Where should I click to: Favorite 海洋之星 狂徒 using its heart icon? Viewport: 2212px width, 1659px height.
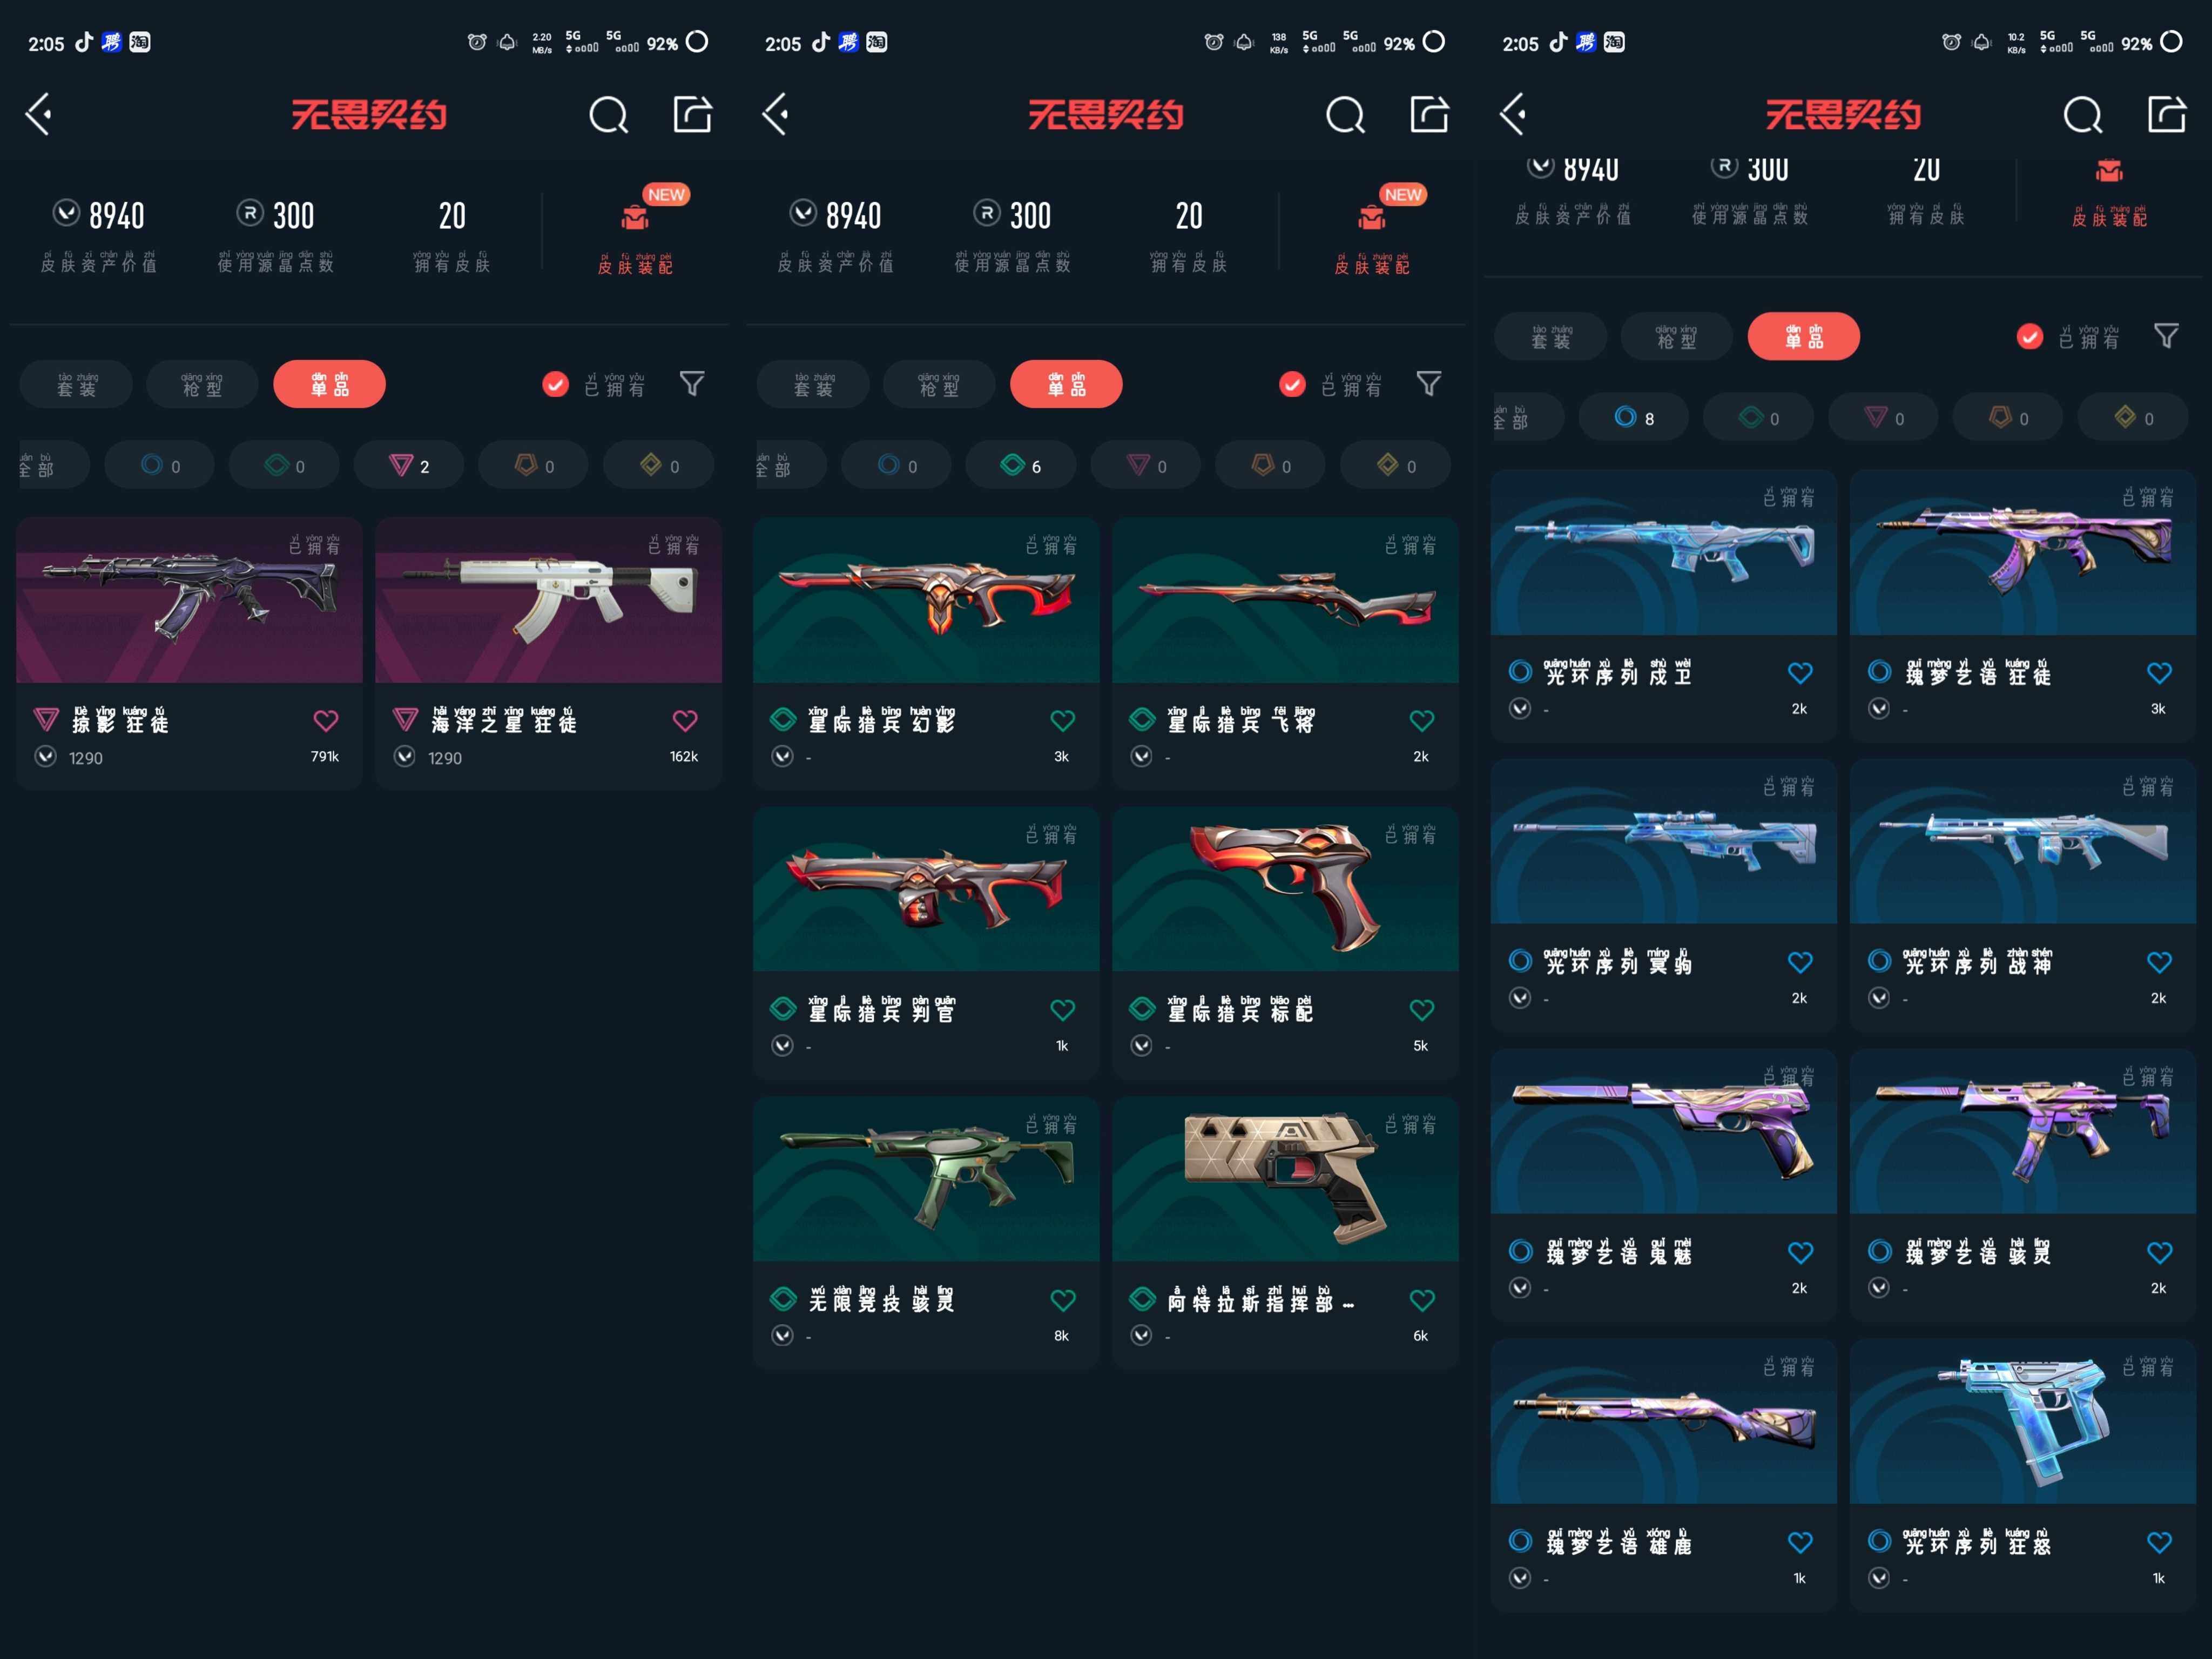pyautogui.click(x=685, y=721)
